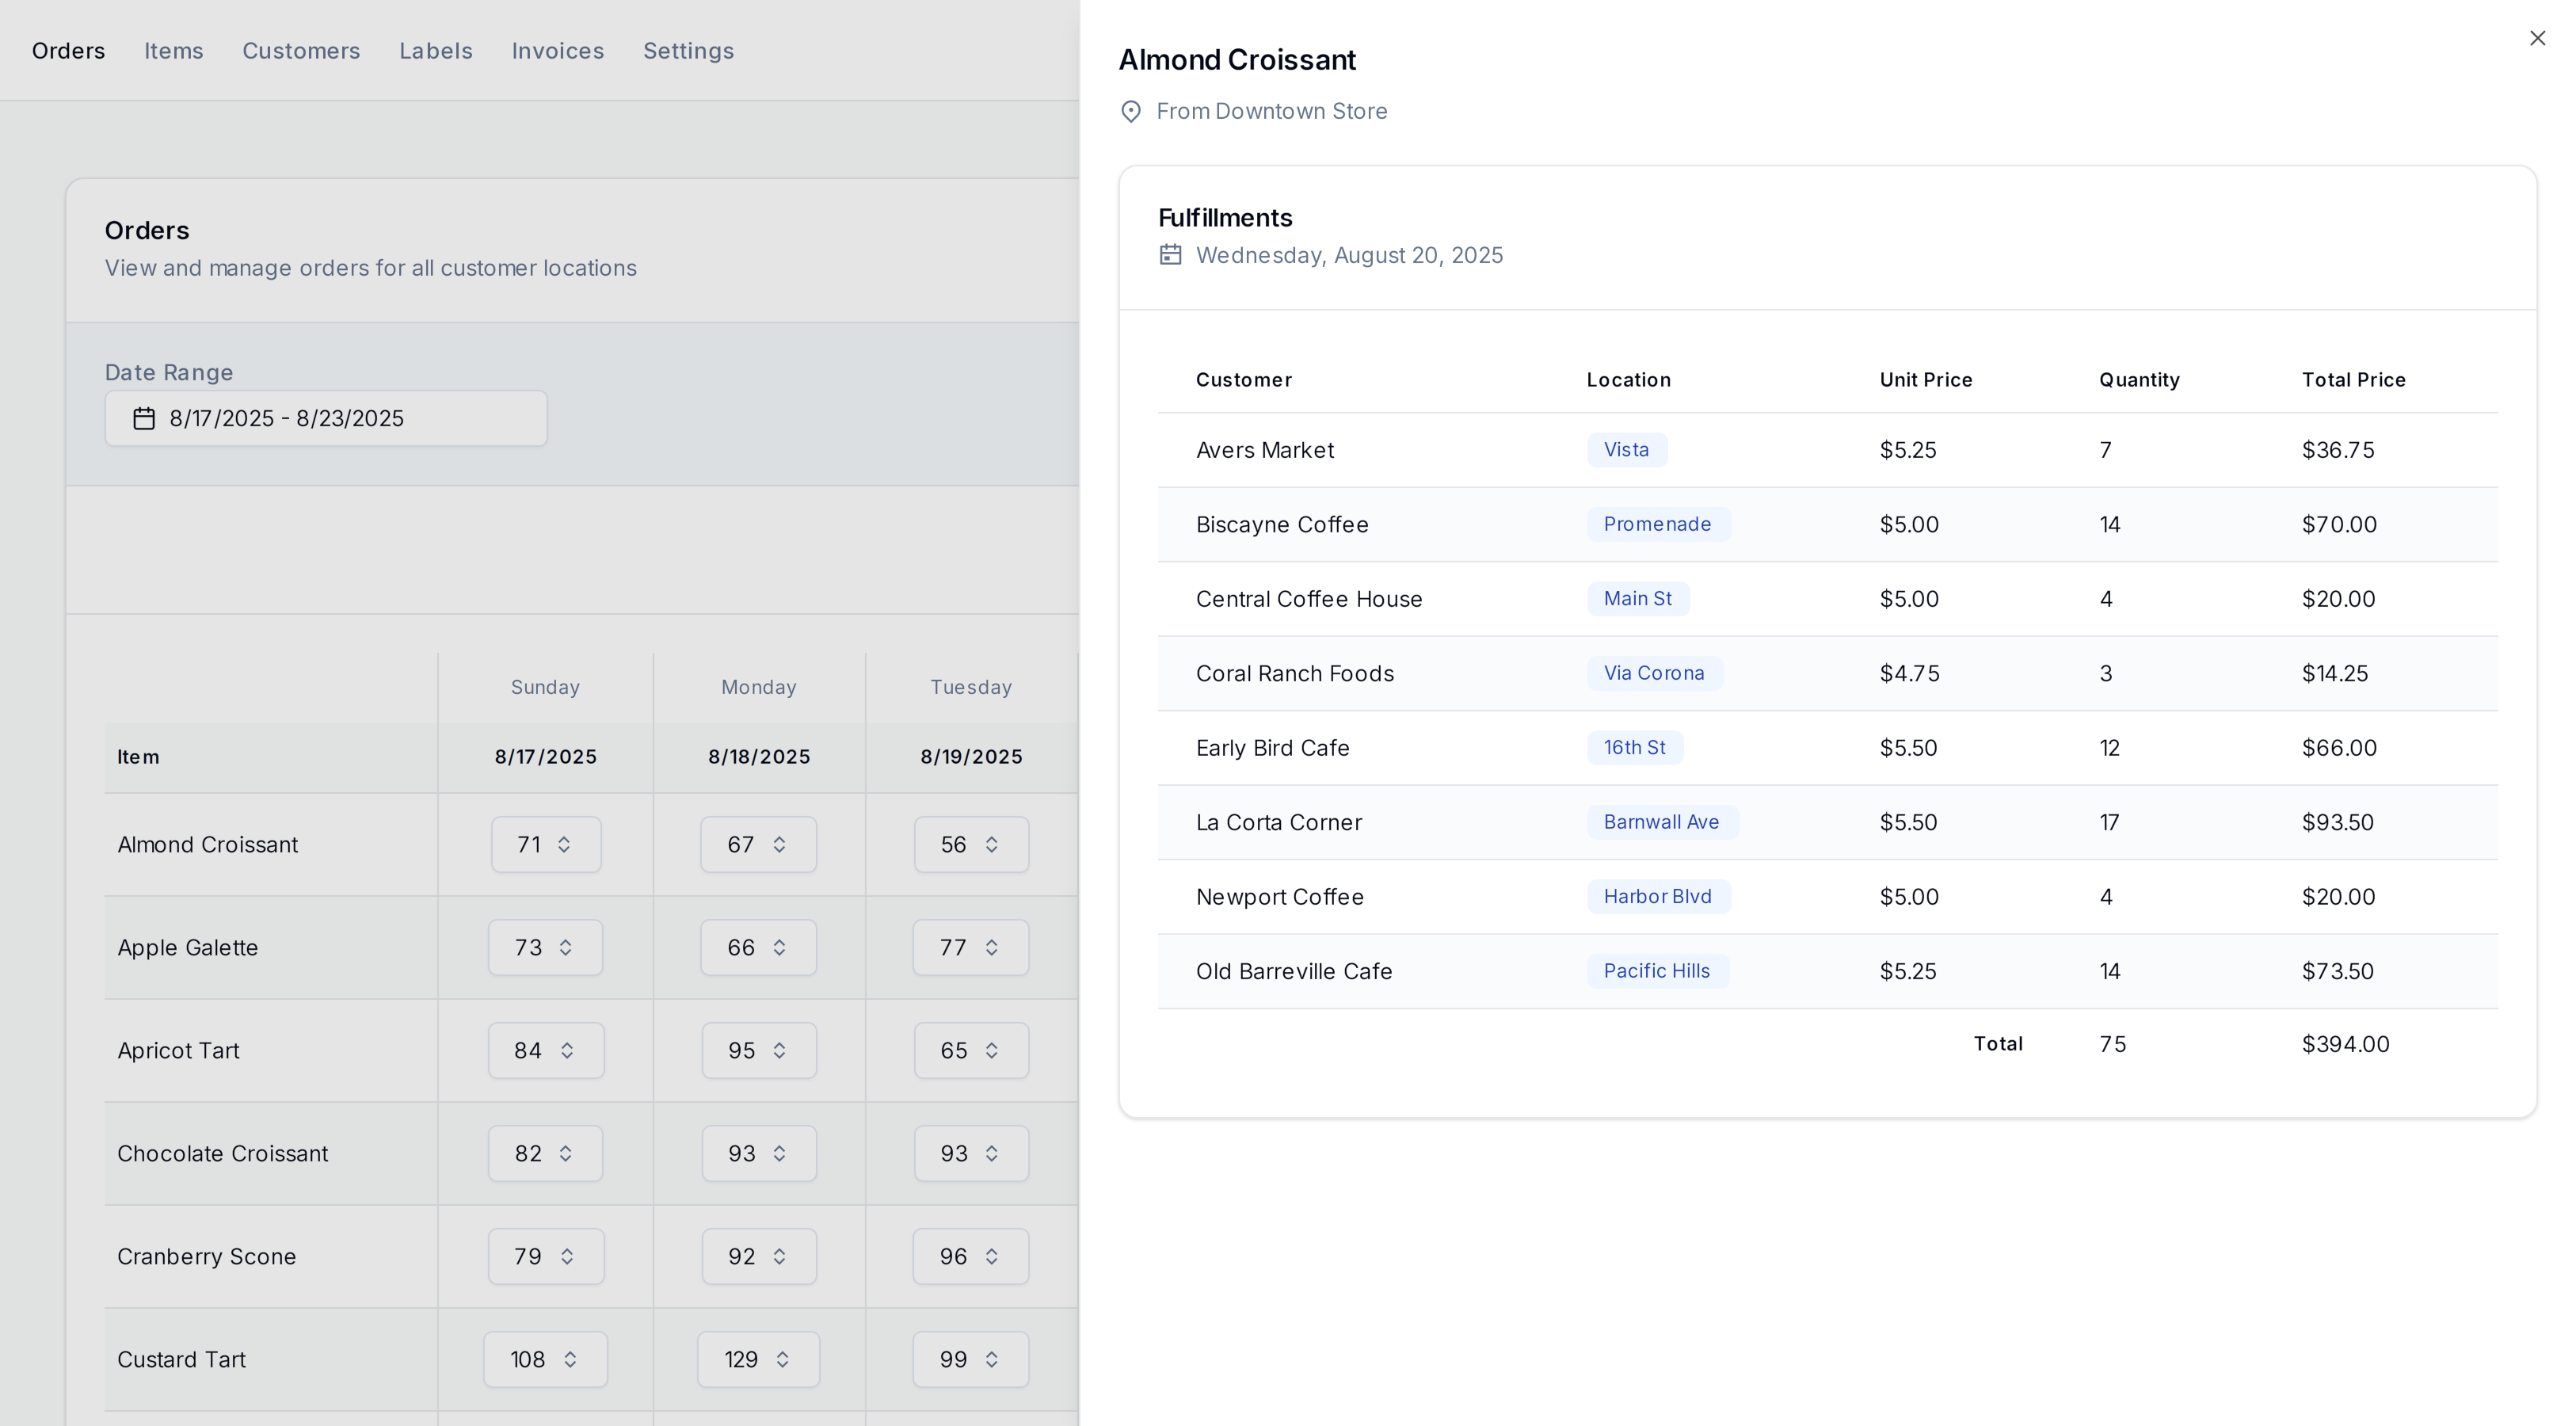Click Apple Galette item name
The width and height of the screenshot is (2576, 1426).
point(188,947)
